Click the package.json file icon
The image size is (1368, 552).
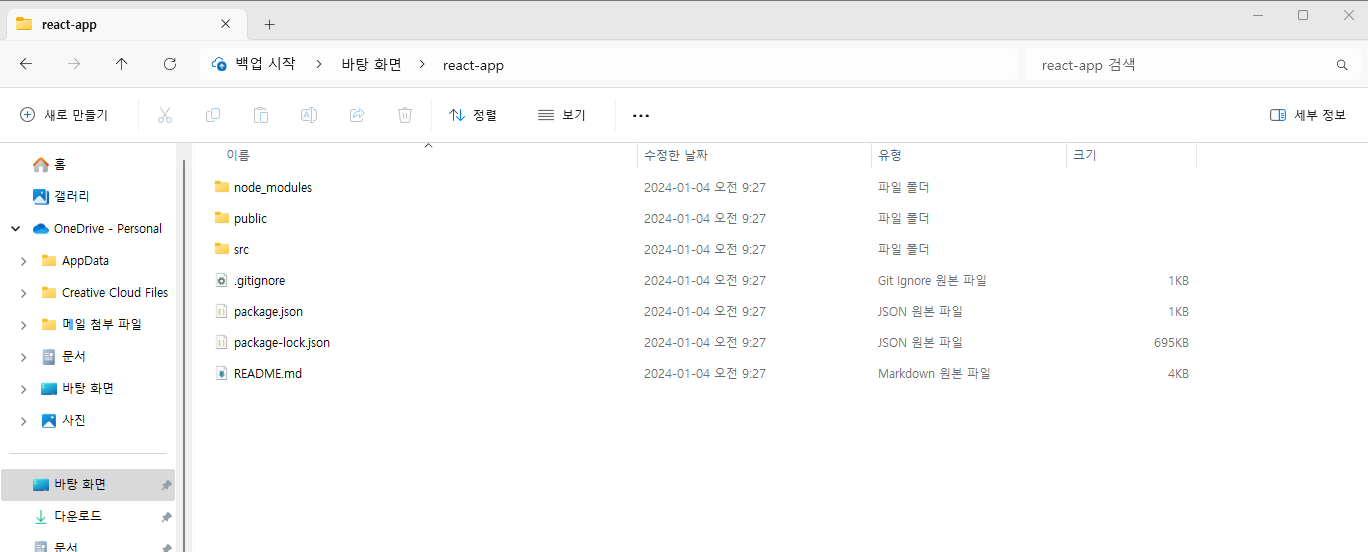(222, 311)
